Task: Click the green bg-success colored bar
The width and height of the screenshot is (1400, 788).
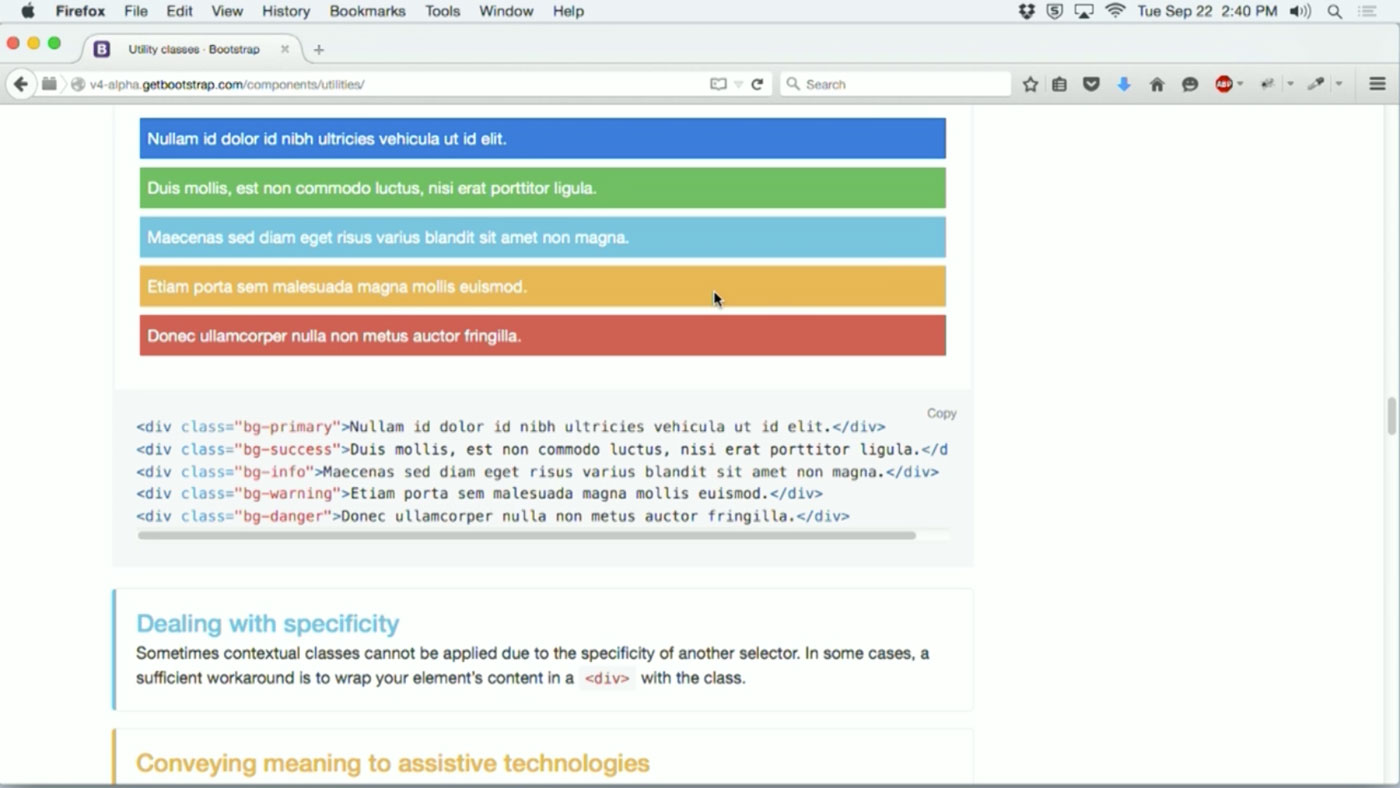Action: [x=542, y=188]
